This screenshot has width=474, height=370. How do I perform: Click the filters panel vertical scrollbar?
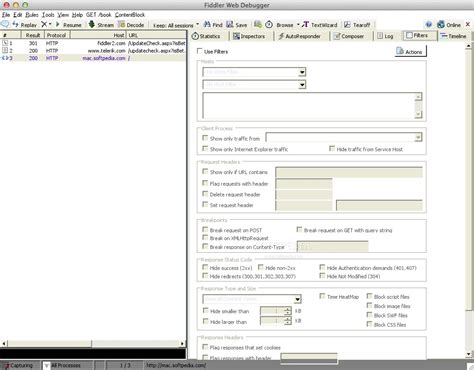coord(468,200)
